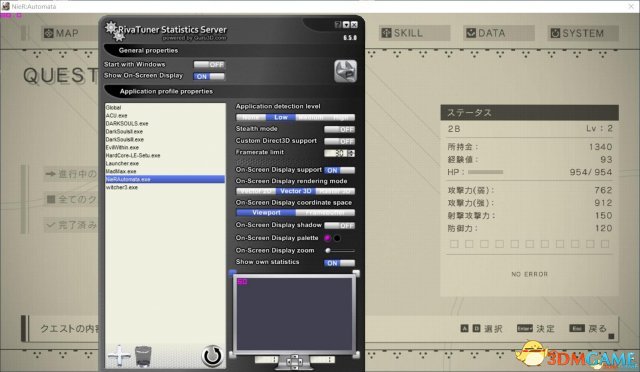Open the SKILL tab in the game

(x=415, y=33)
